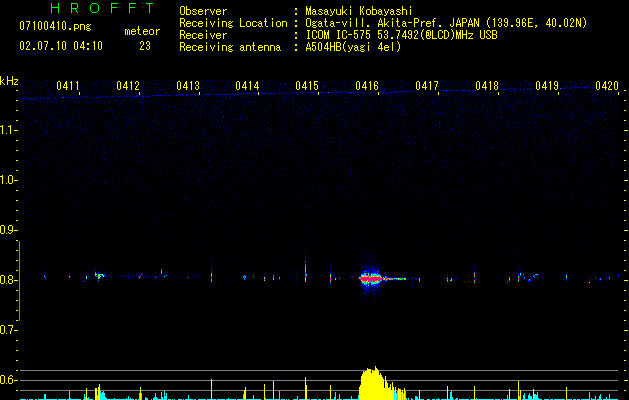Screen dimensions: 629x400
Task: Click observer name Masayuki Kobayashi
Action: click(x=359, y=12)
